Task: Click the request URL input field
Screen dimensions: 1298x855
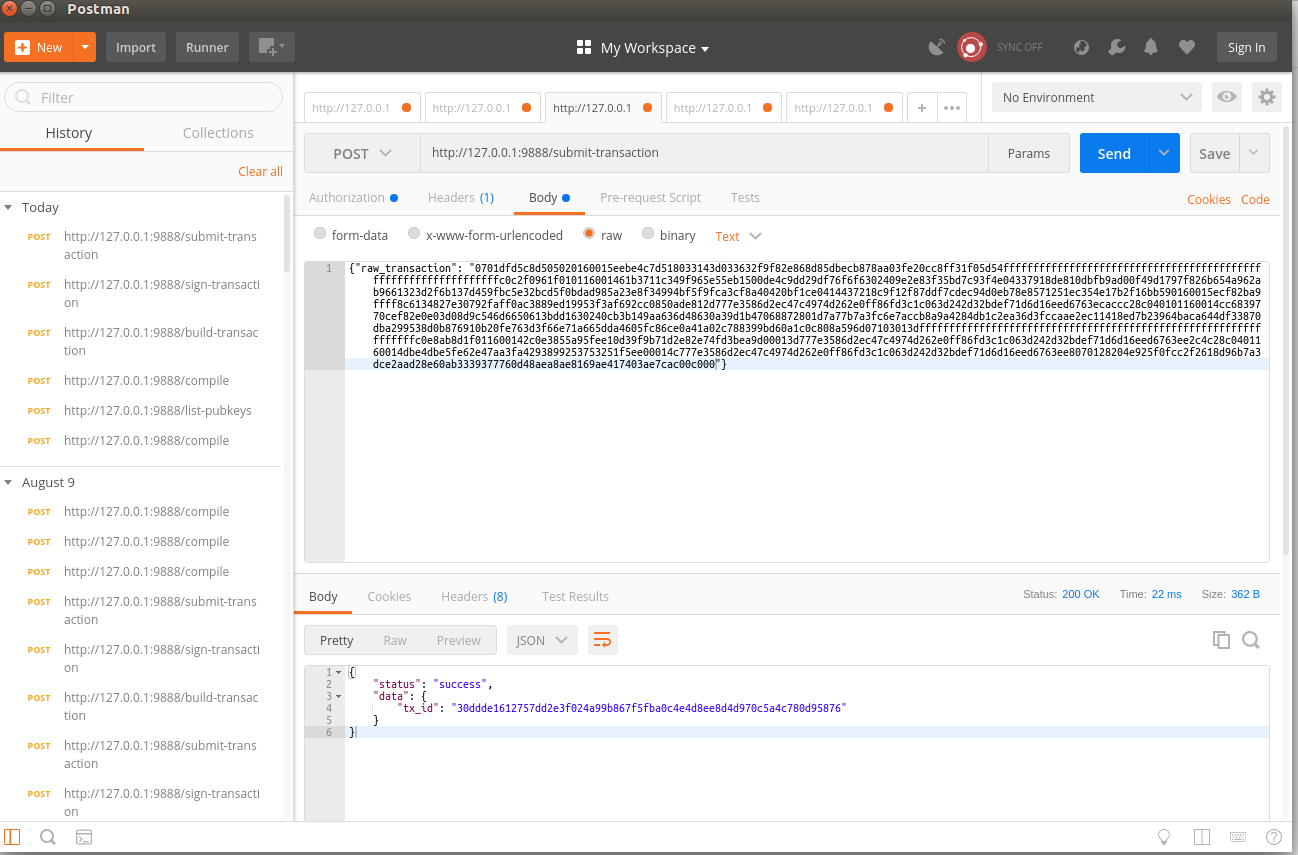Action: pyautogui.click(x=704, y=153)
